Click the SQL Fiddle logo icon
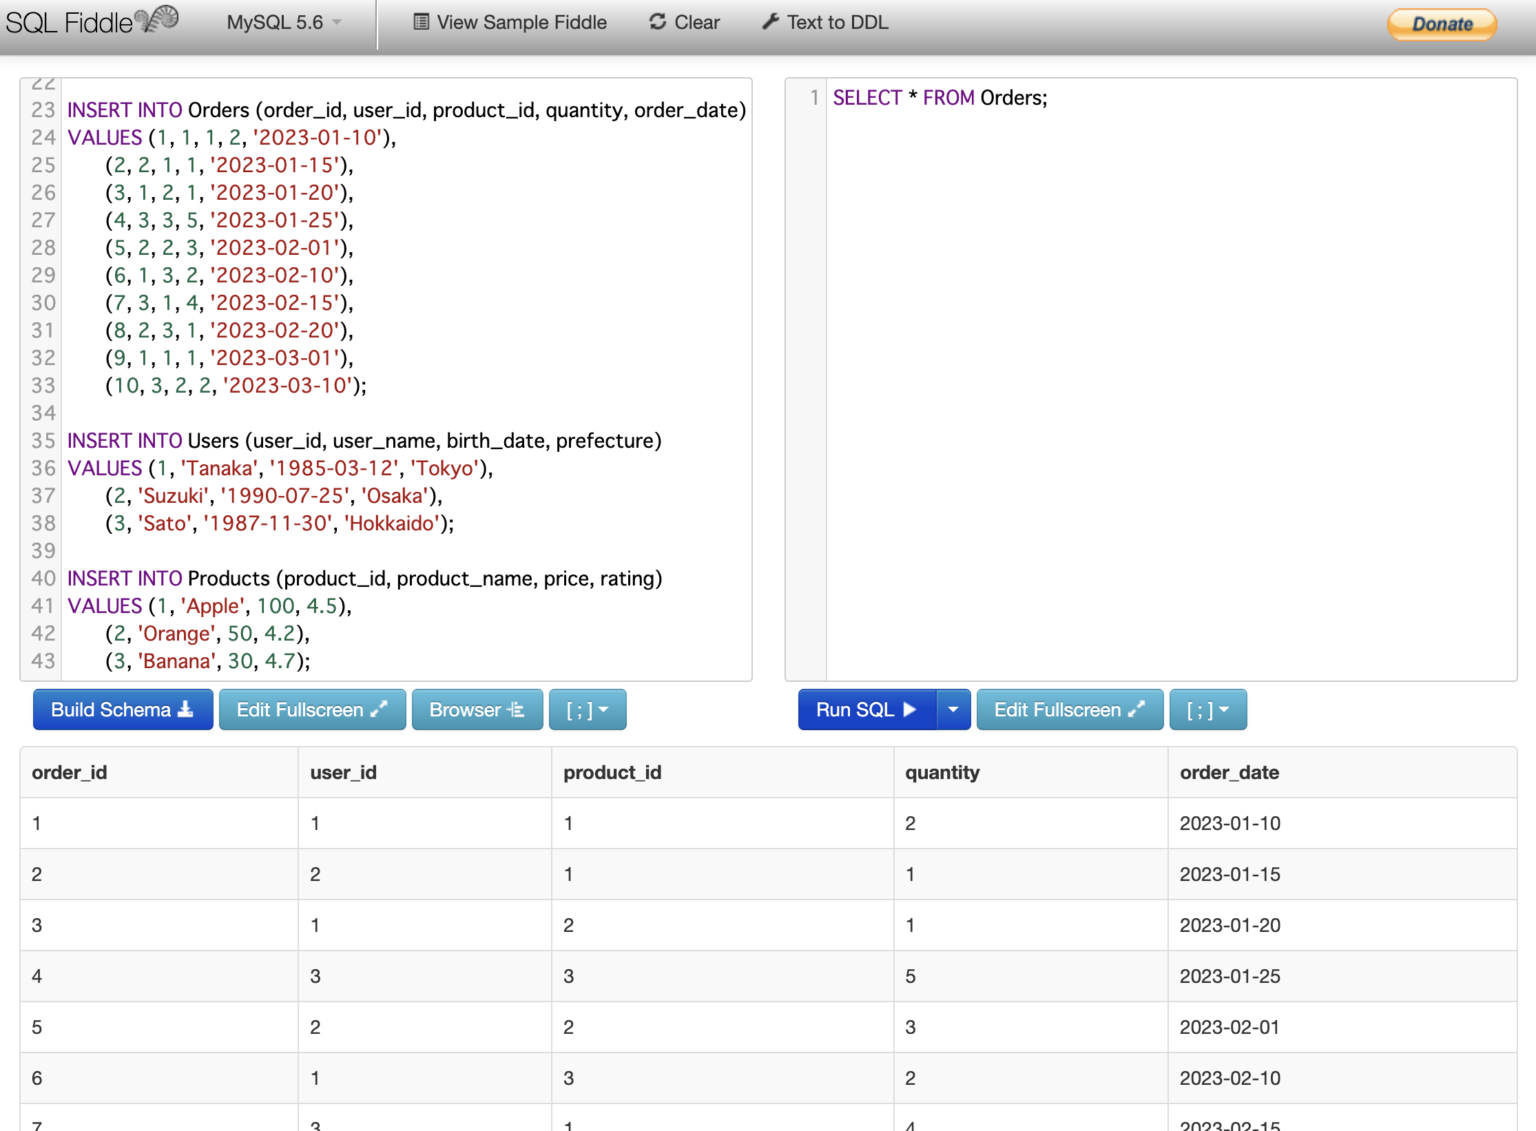The height and width of the screenshot is (1131, 1536). click(x=157, y=19)
